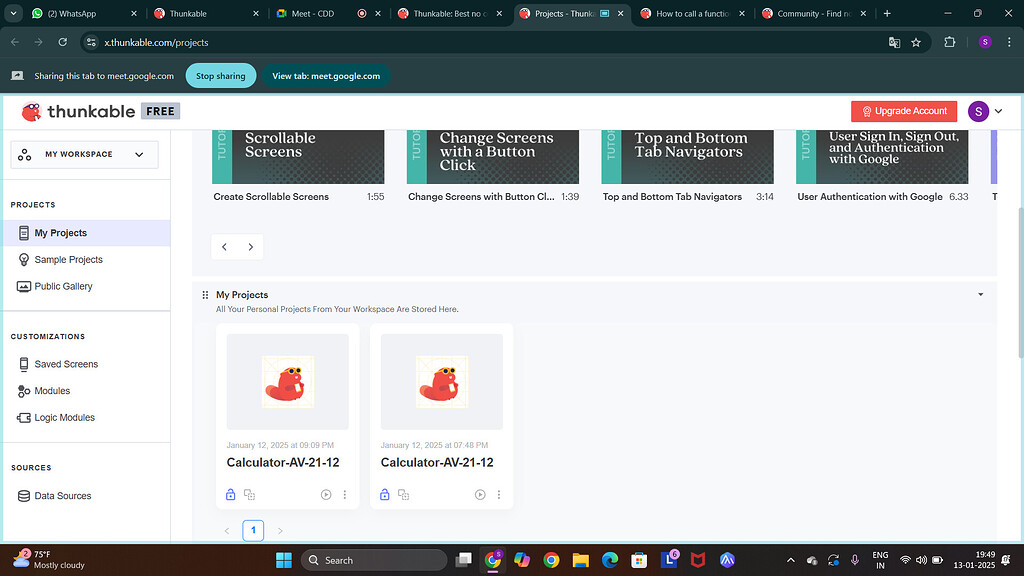Collapse the My Projects section

(x=981, y=294)
